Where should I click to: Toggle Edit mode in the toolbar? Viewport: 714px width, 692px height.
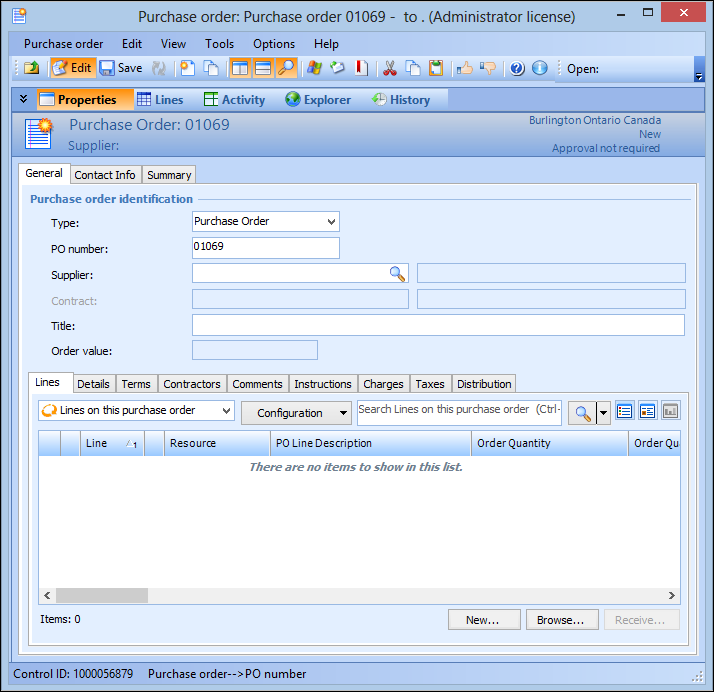pyautogui.click(x=71, y=68)
